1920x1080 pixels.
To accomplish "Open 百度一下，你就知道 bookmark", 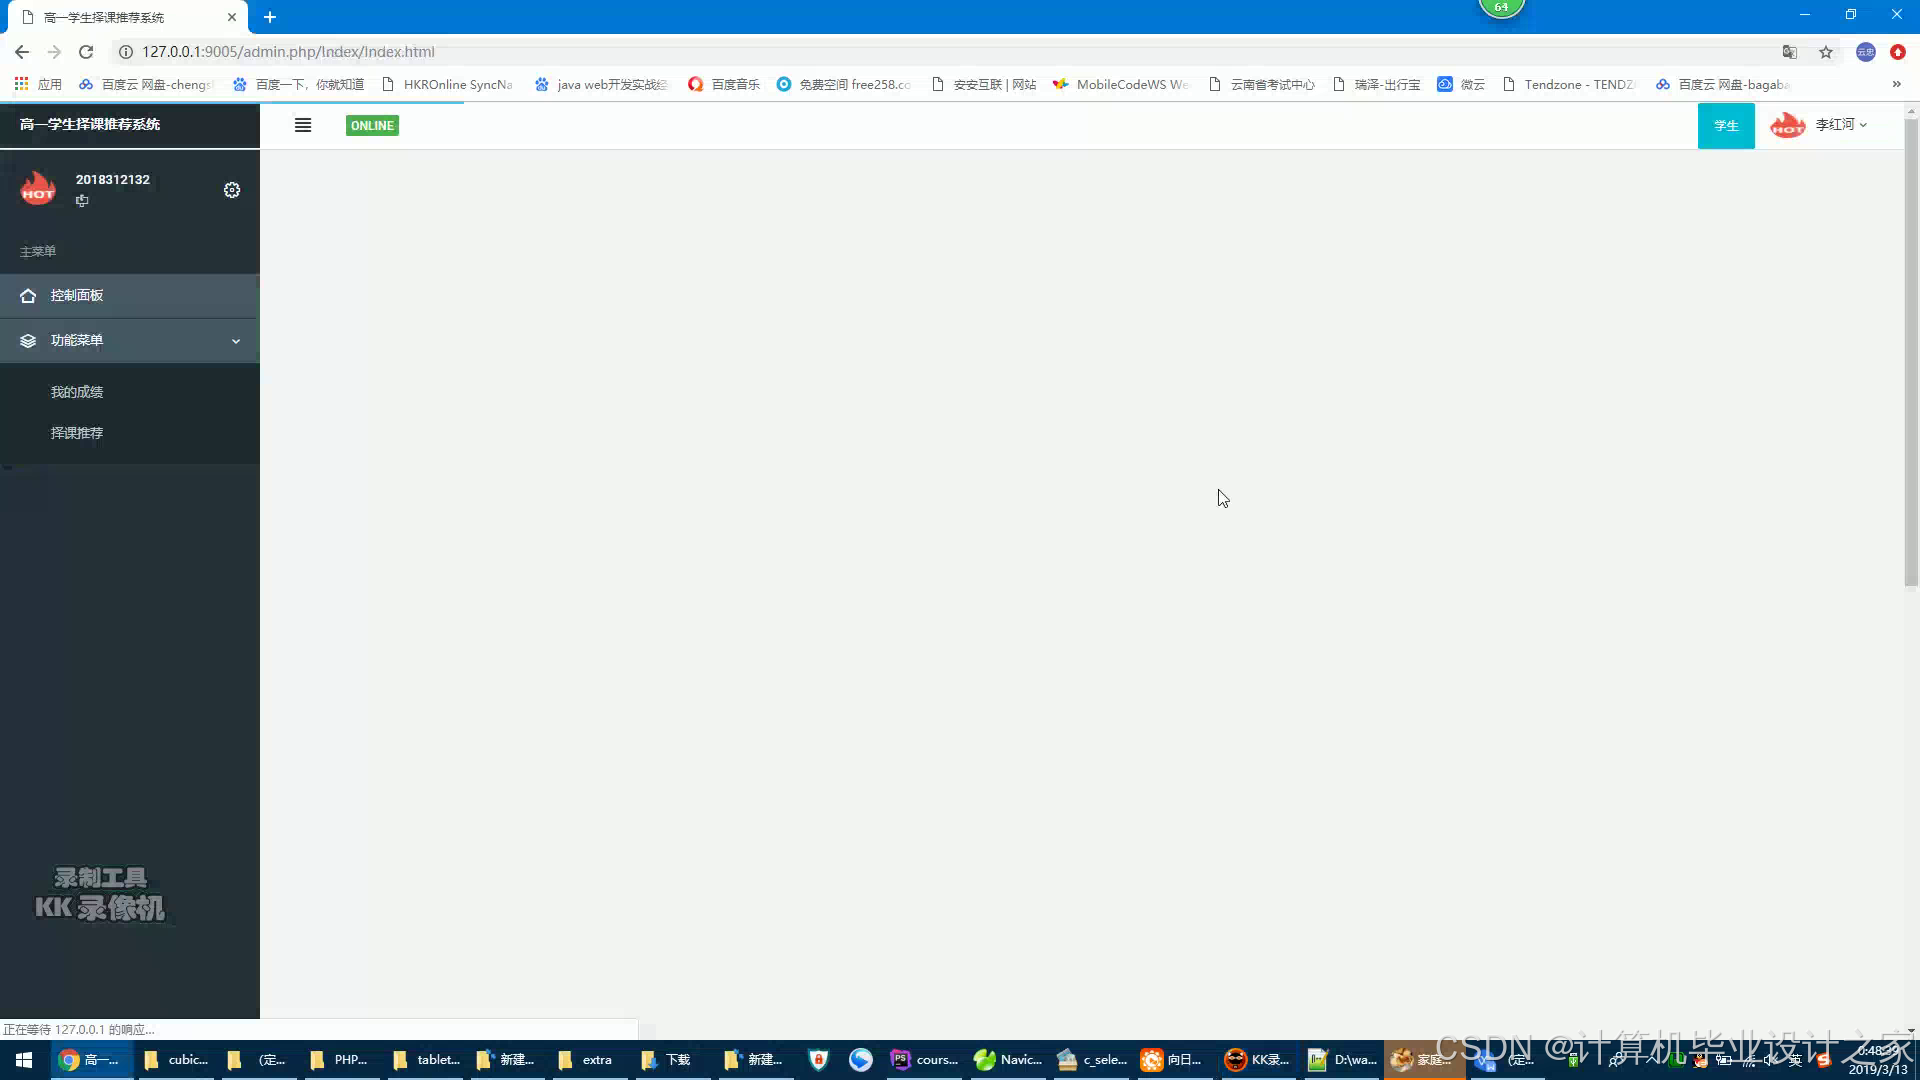I will 298,84.
